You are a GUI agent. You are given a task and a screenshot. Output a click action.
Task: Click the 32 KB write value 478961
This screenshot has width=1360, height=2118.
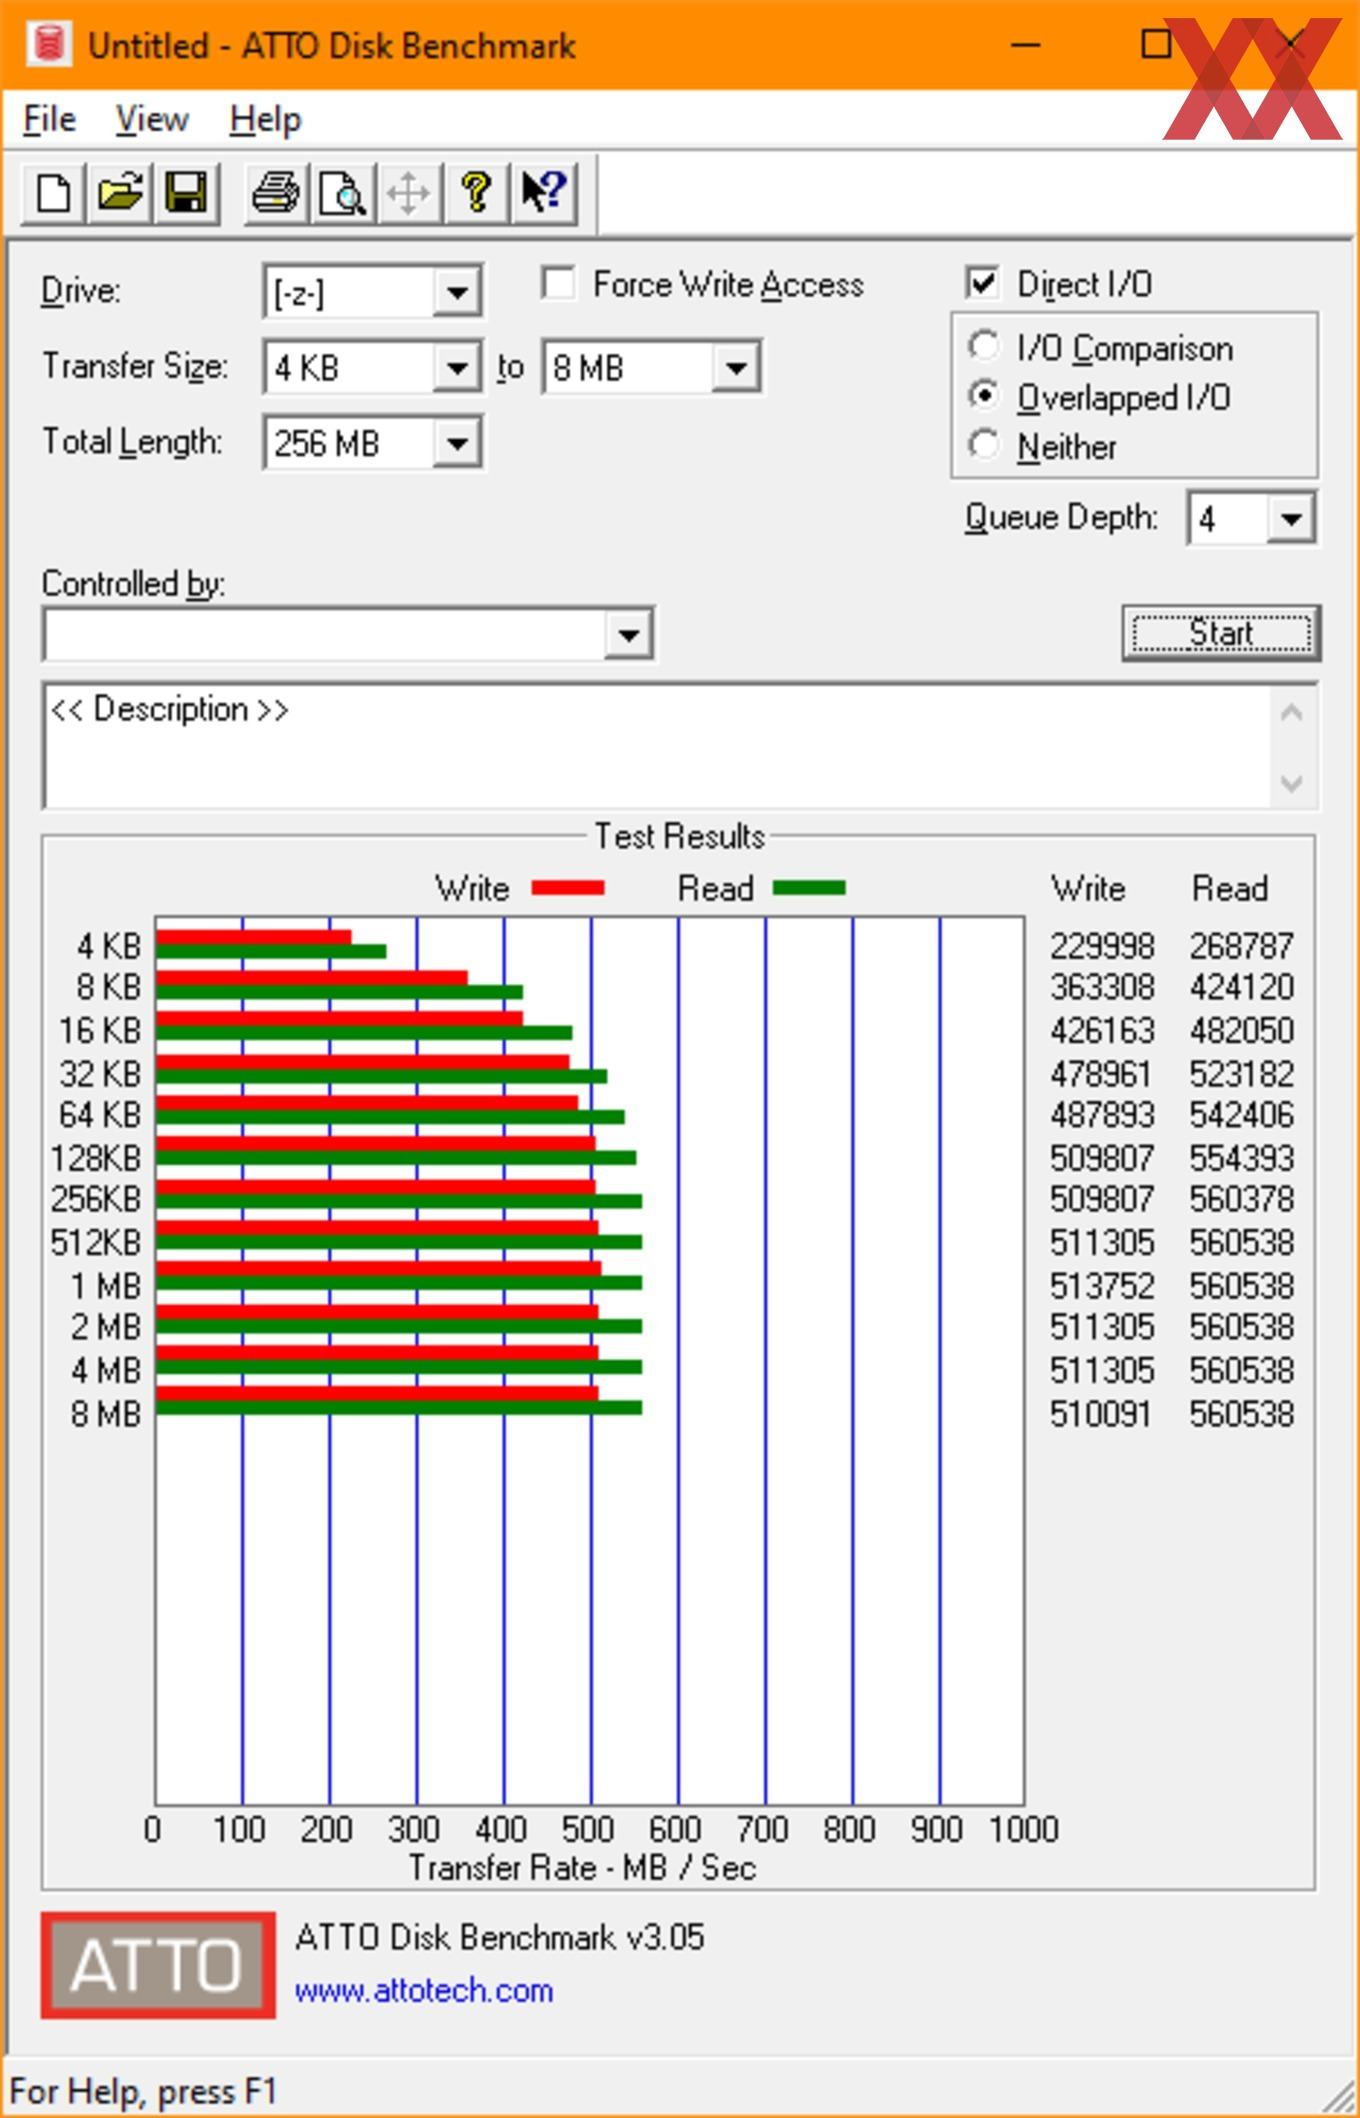[1100, 1074]
